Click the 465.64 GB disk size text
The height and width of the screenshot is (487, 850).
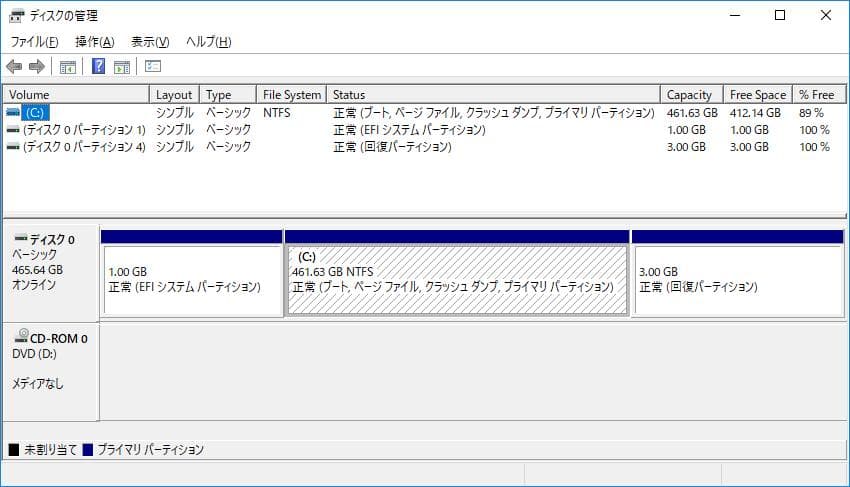[37, 270]
